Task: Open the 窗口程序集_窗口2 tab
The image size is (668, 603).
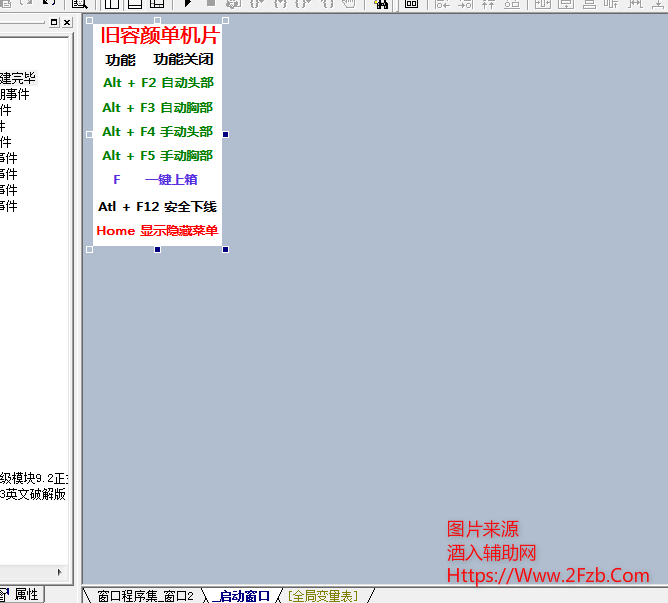Action: pos(145,596)
